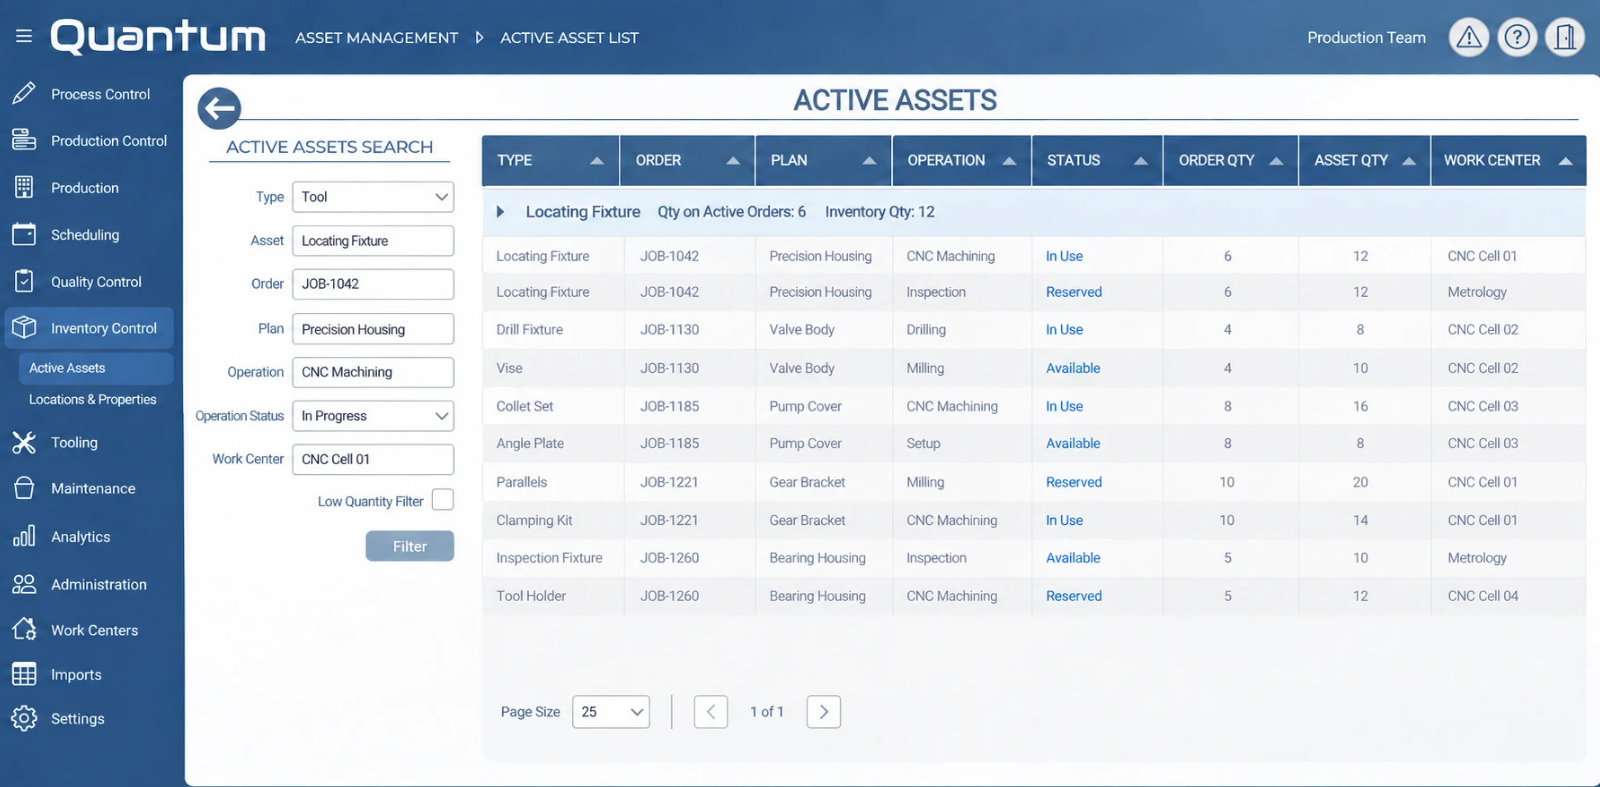Click the Quality Control clipboard icon
The height and width of the screenshot is (787, 1600).
24,281
